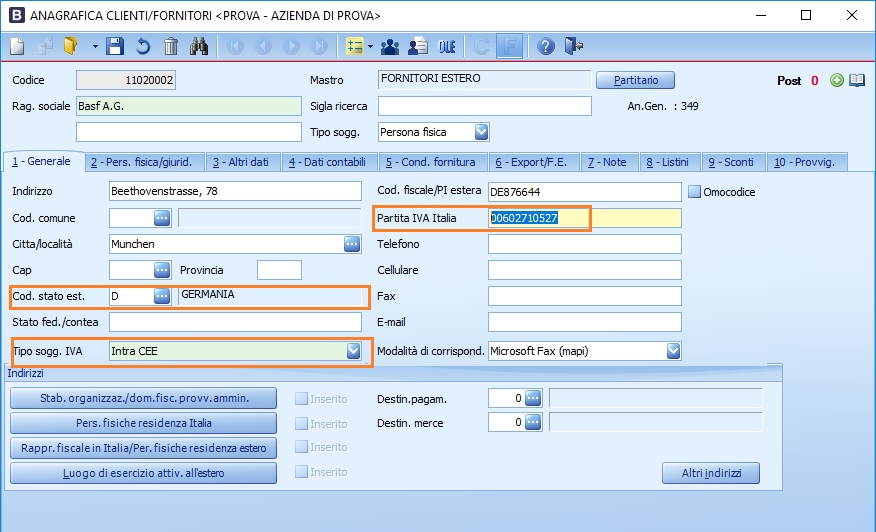Viewport: 876px width, 532px height.
Task: Click the OLE toolbar icon
Action: tap(447, 46)
